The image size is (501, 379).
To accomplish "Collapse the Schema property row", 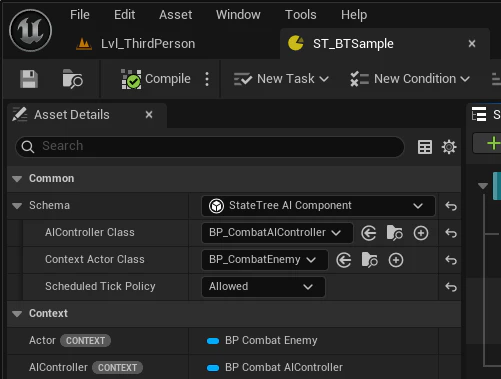I will tap(17, 206).
